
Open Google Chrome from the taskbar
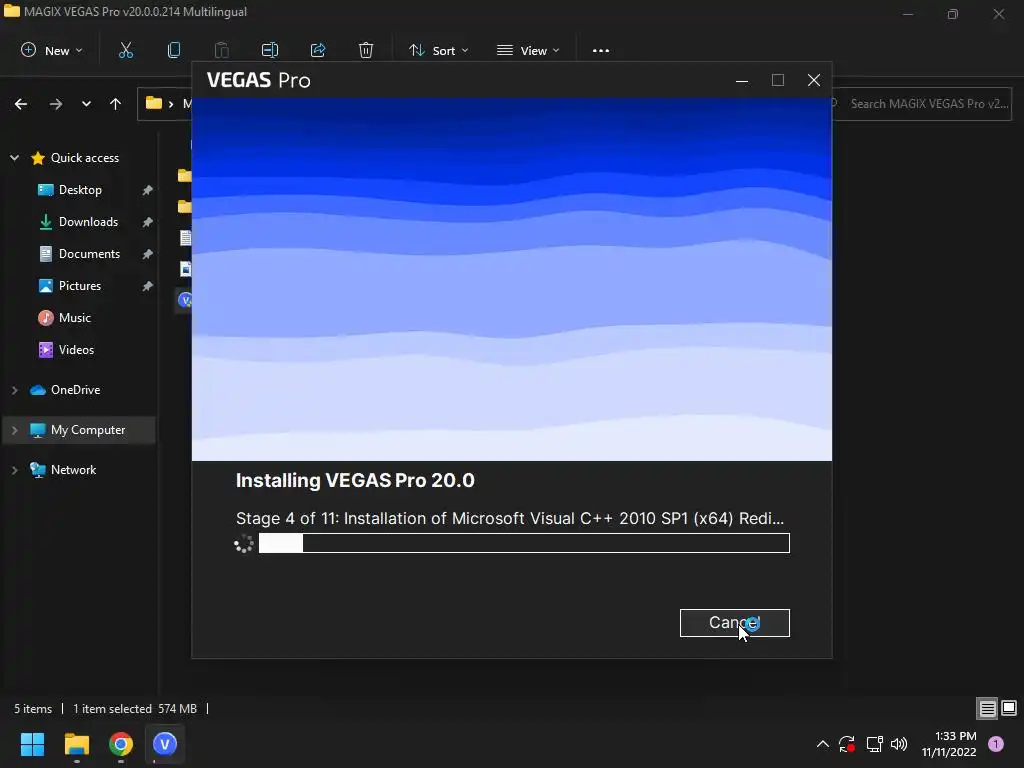pos(121,744)
